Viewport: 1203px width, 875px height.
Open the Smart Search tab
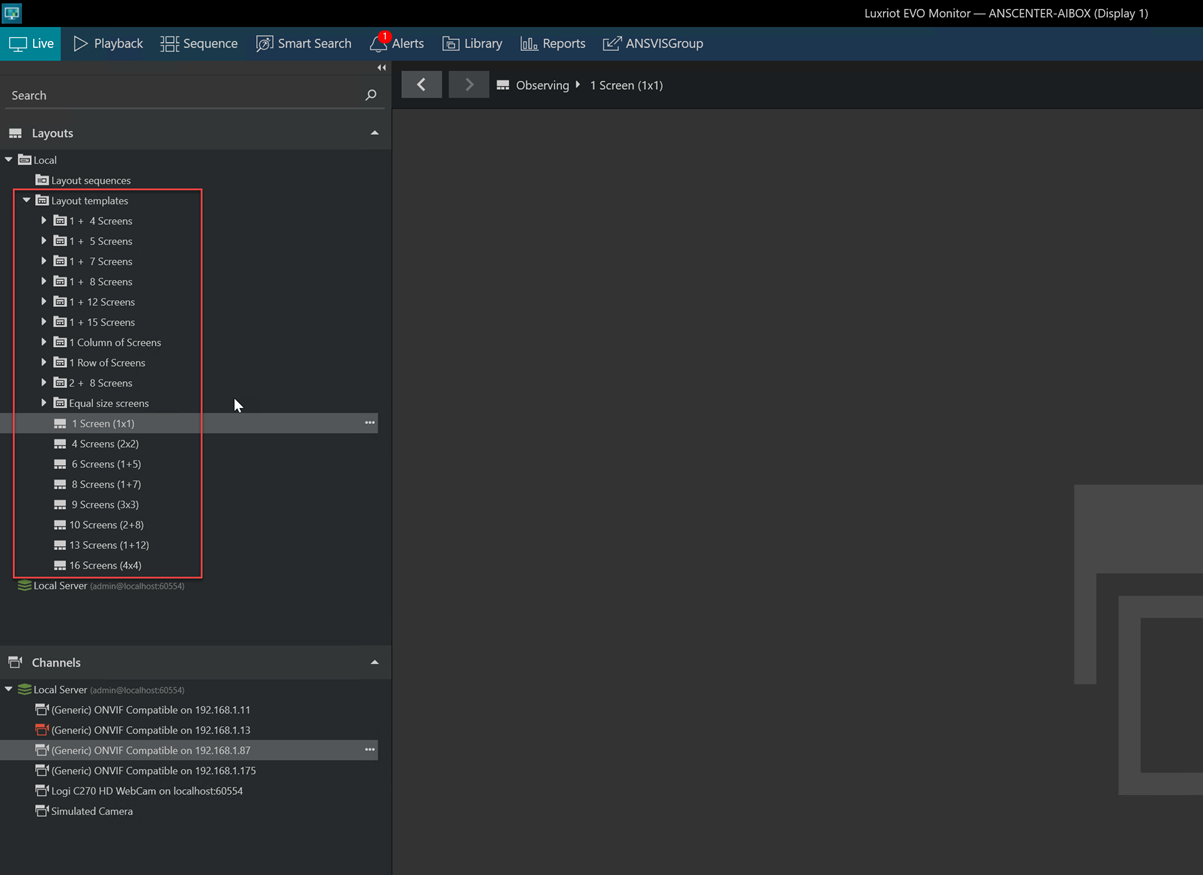point(303,43)
